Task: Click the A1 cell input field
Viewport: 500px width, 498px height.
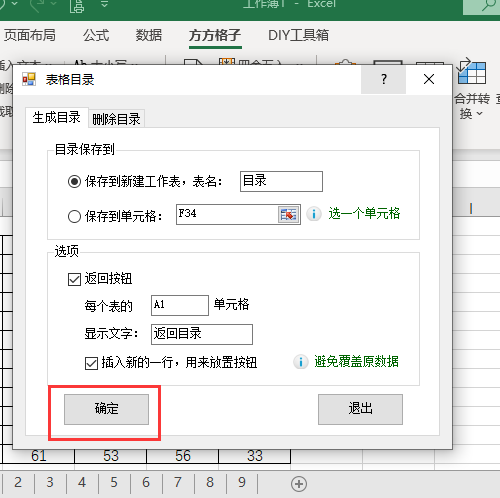Action: click(180, 305)
